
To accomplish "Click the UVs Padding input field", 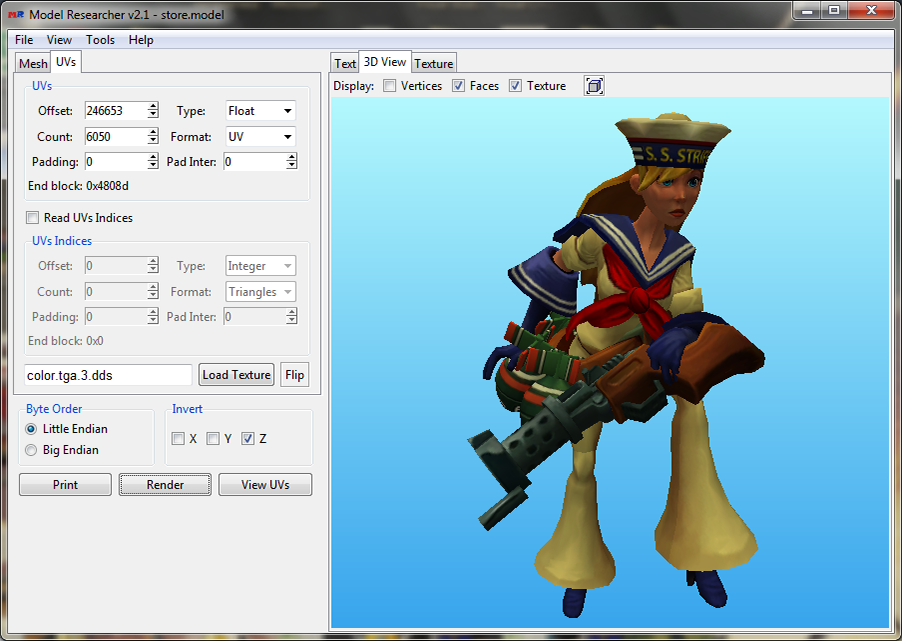I will 116,162.
